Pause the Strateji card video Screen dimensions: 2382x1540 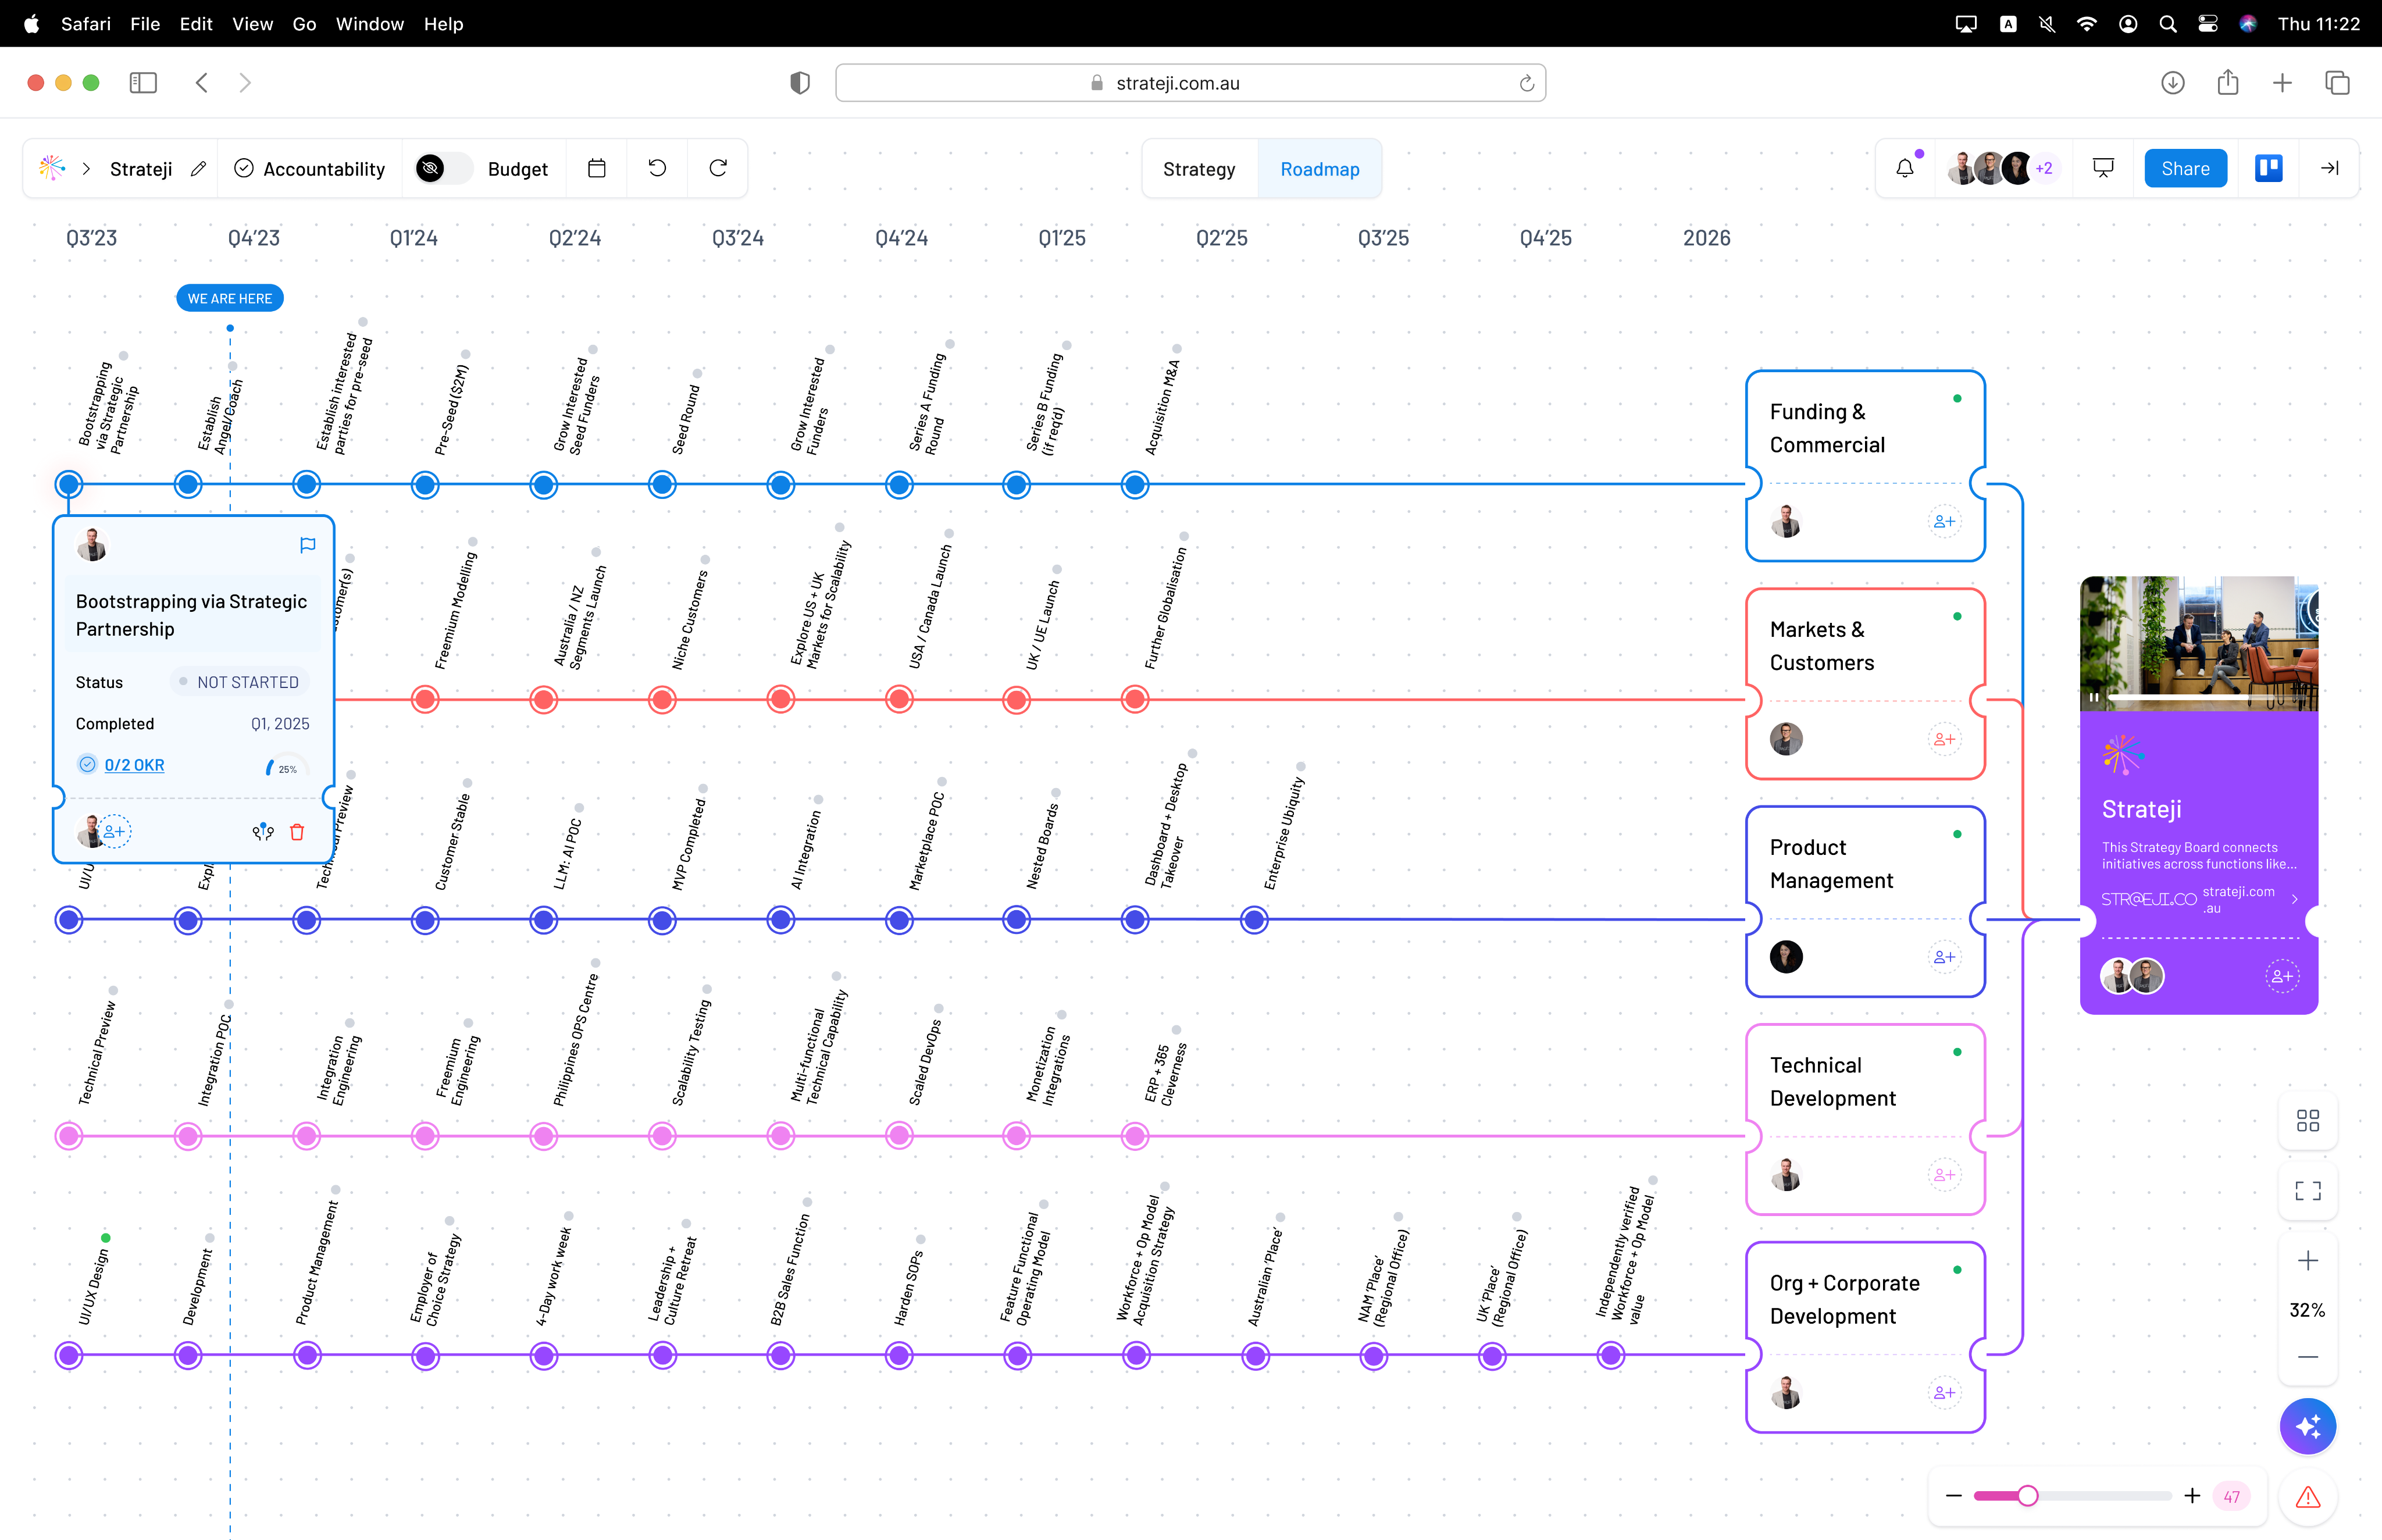coord(2094,697)
